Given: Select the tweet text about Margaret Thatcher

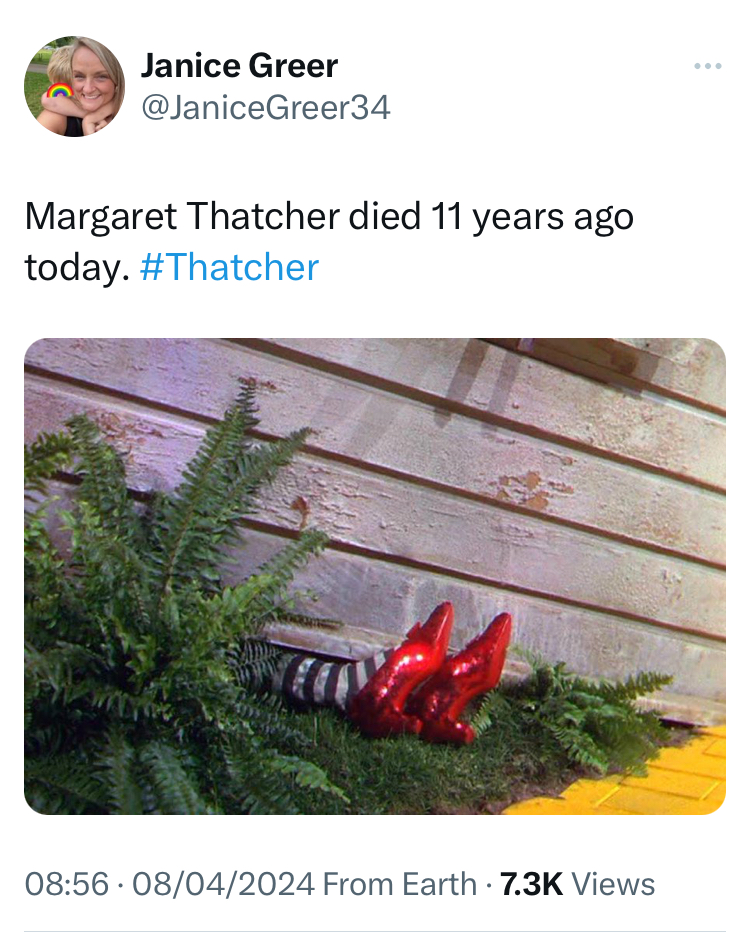Looking at the screenshot, I should (x=329, y=241).
